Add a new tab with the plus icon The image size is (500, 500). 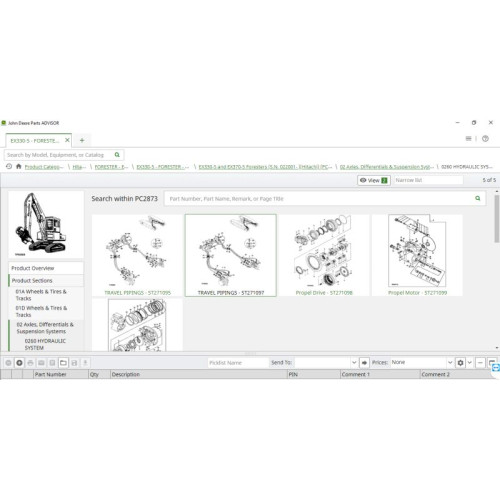pos(82,140)
